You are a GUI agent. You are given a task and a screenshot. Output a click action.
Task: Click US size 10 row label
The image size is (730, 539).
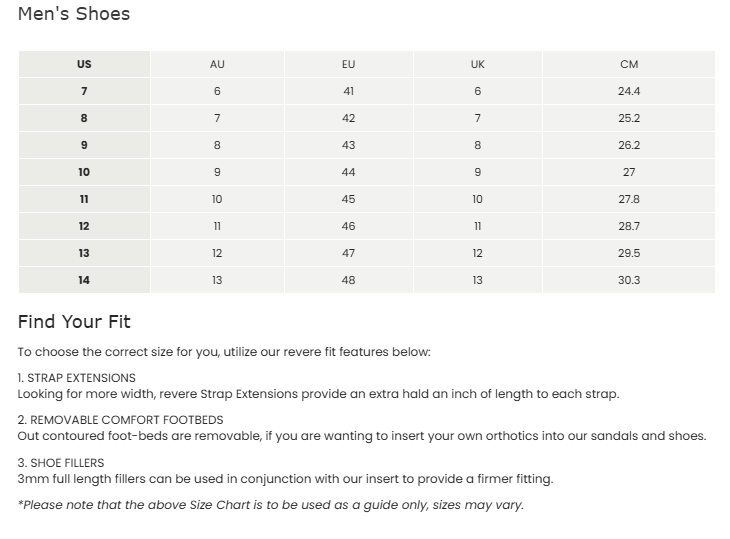(84, 172)
